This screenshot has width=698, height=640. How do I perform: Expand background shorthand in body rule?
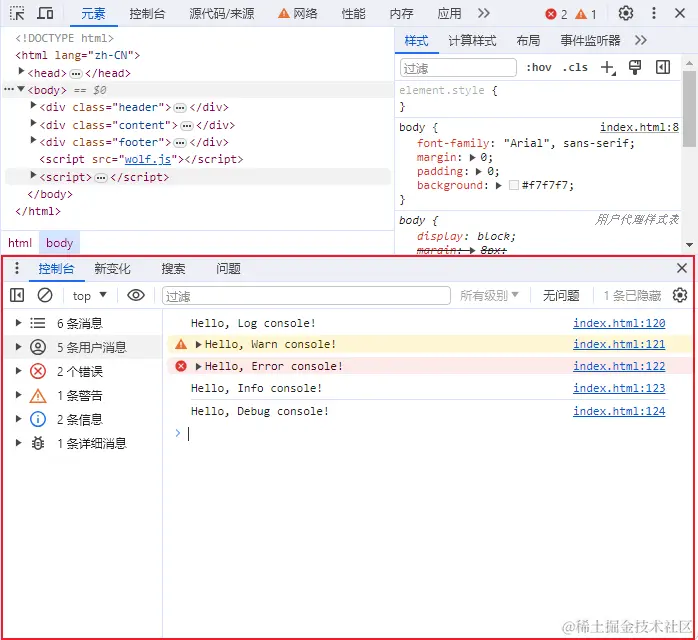[x=499, y=186]
